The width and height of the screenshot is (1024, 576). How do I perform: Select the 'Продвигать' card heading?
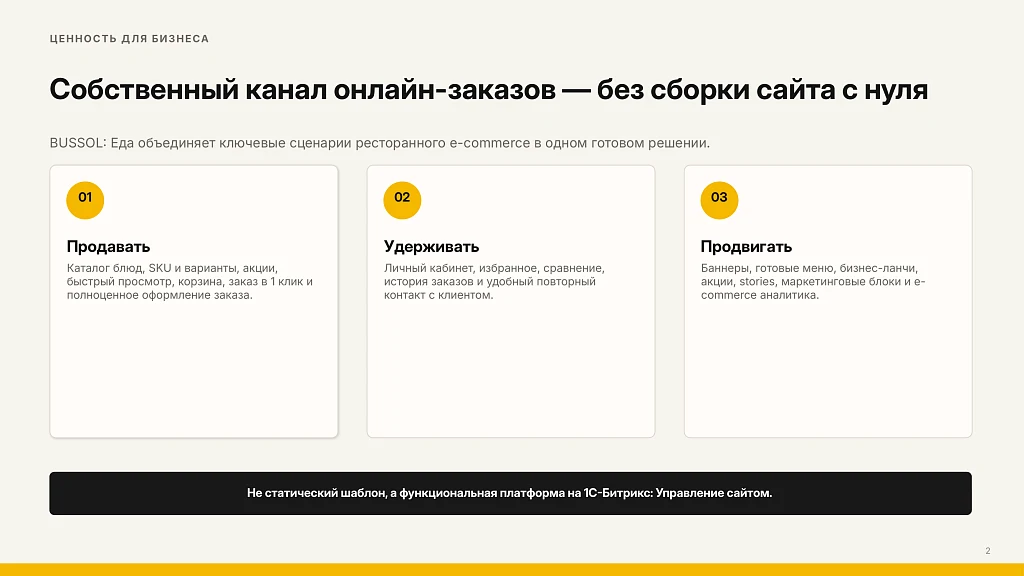coord(746,247)
